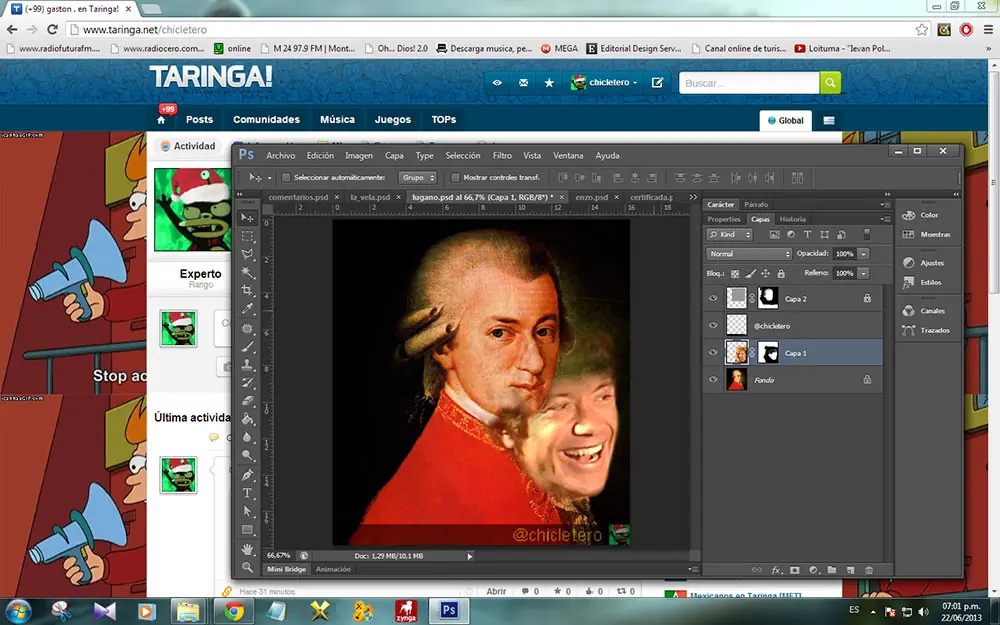Open the Normal blend mode dropdown

click(x=749, y=254)
